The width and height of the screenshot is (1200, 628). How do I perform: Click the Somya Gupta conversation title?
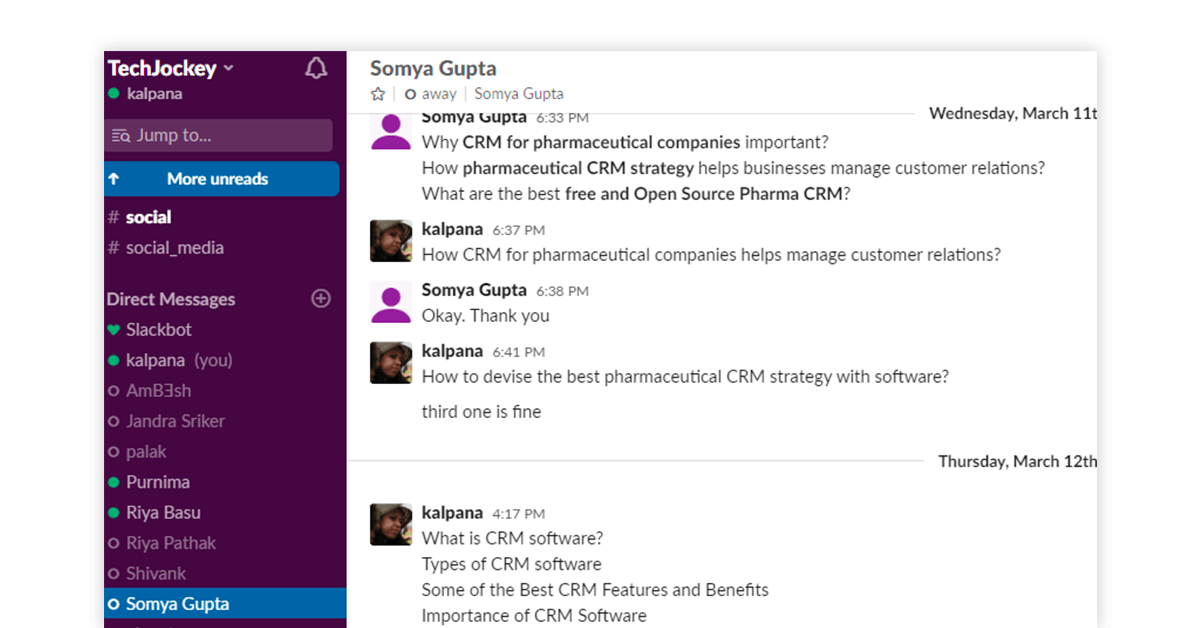[x=433, y=68]
